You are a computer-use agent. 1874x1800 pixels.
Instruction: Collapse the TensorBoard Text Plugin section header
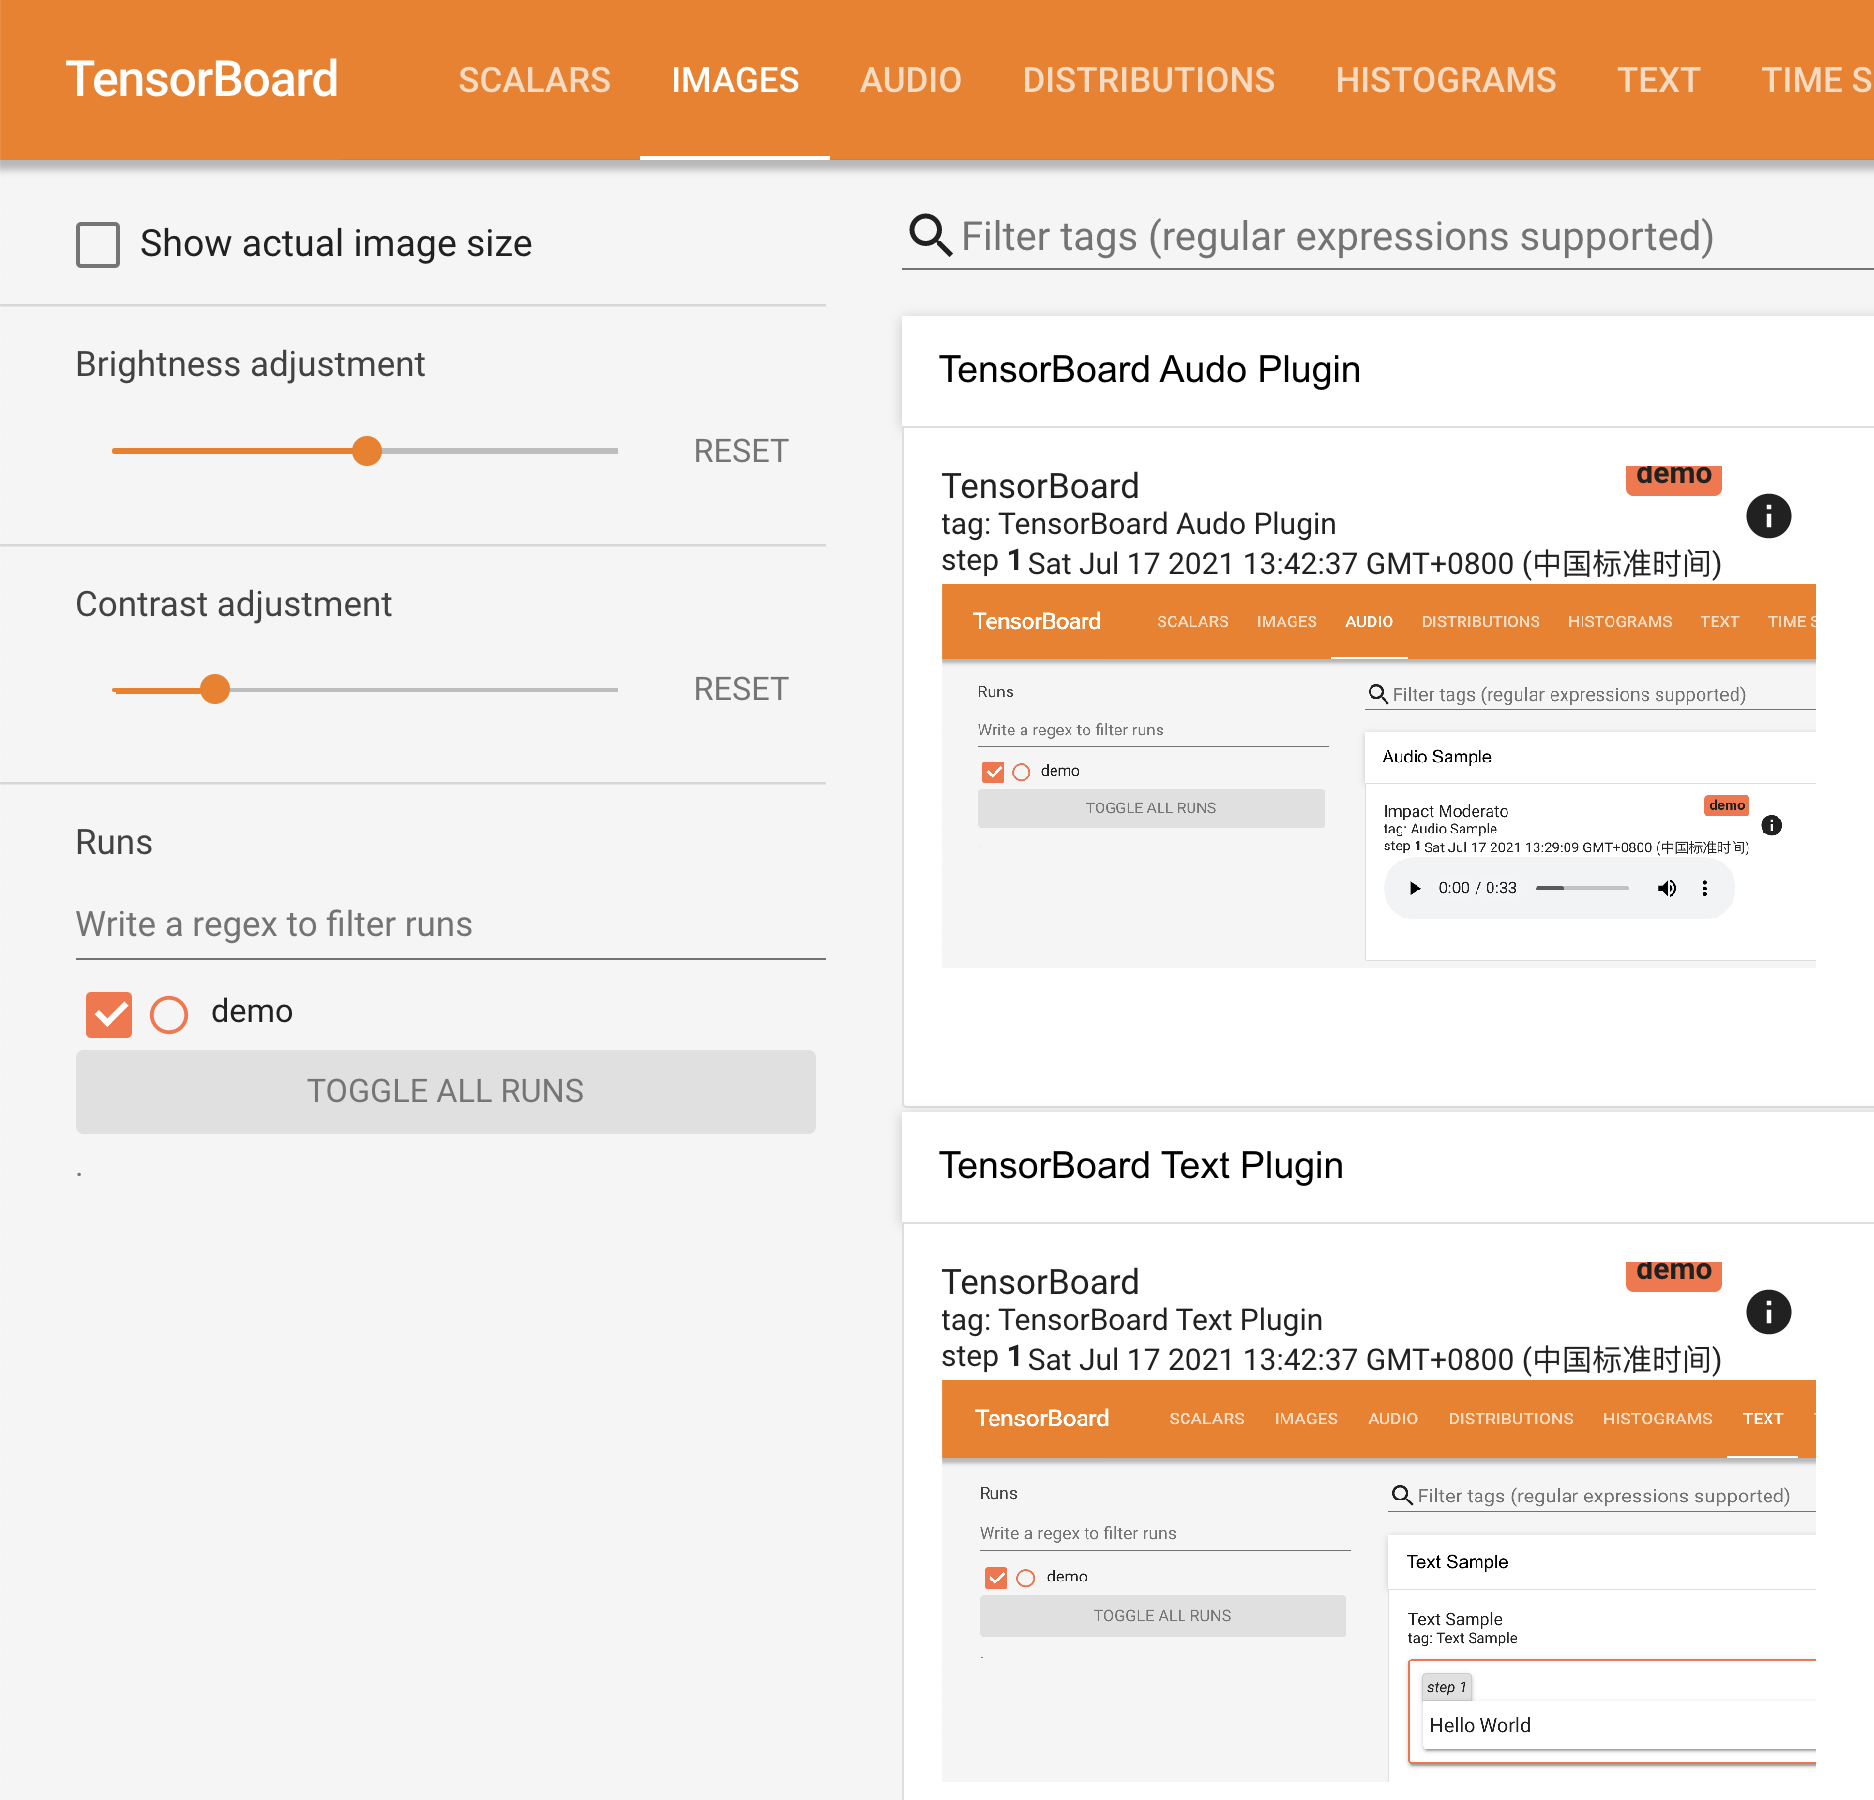1388,1166
